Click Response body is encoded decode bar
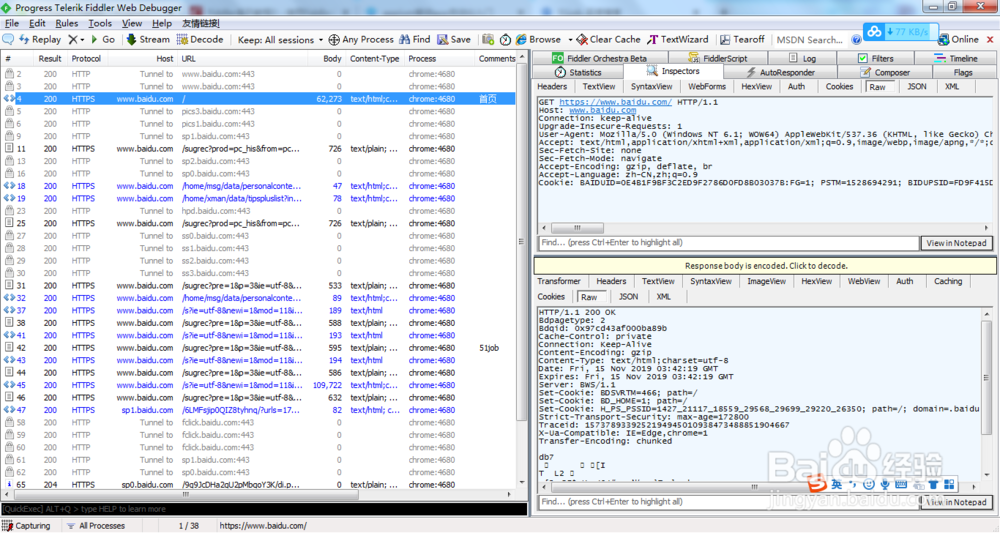This screenshot has width=1000, height=533. click(765, 266)
